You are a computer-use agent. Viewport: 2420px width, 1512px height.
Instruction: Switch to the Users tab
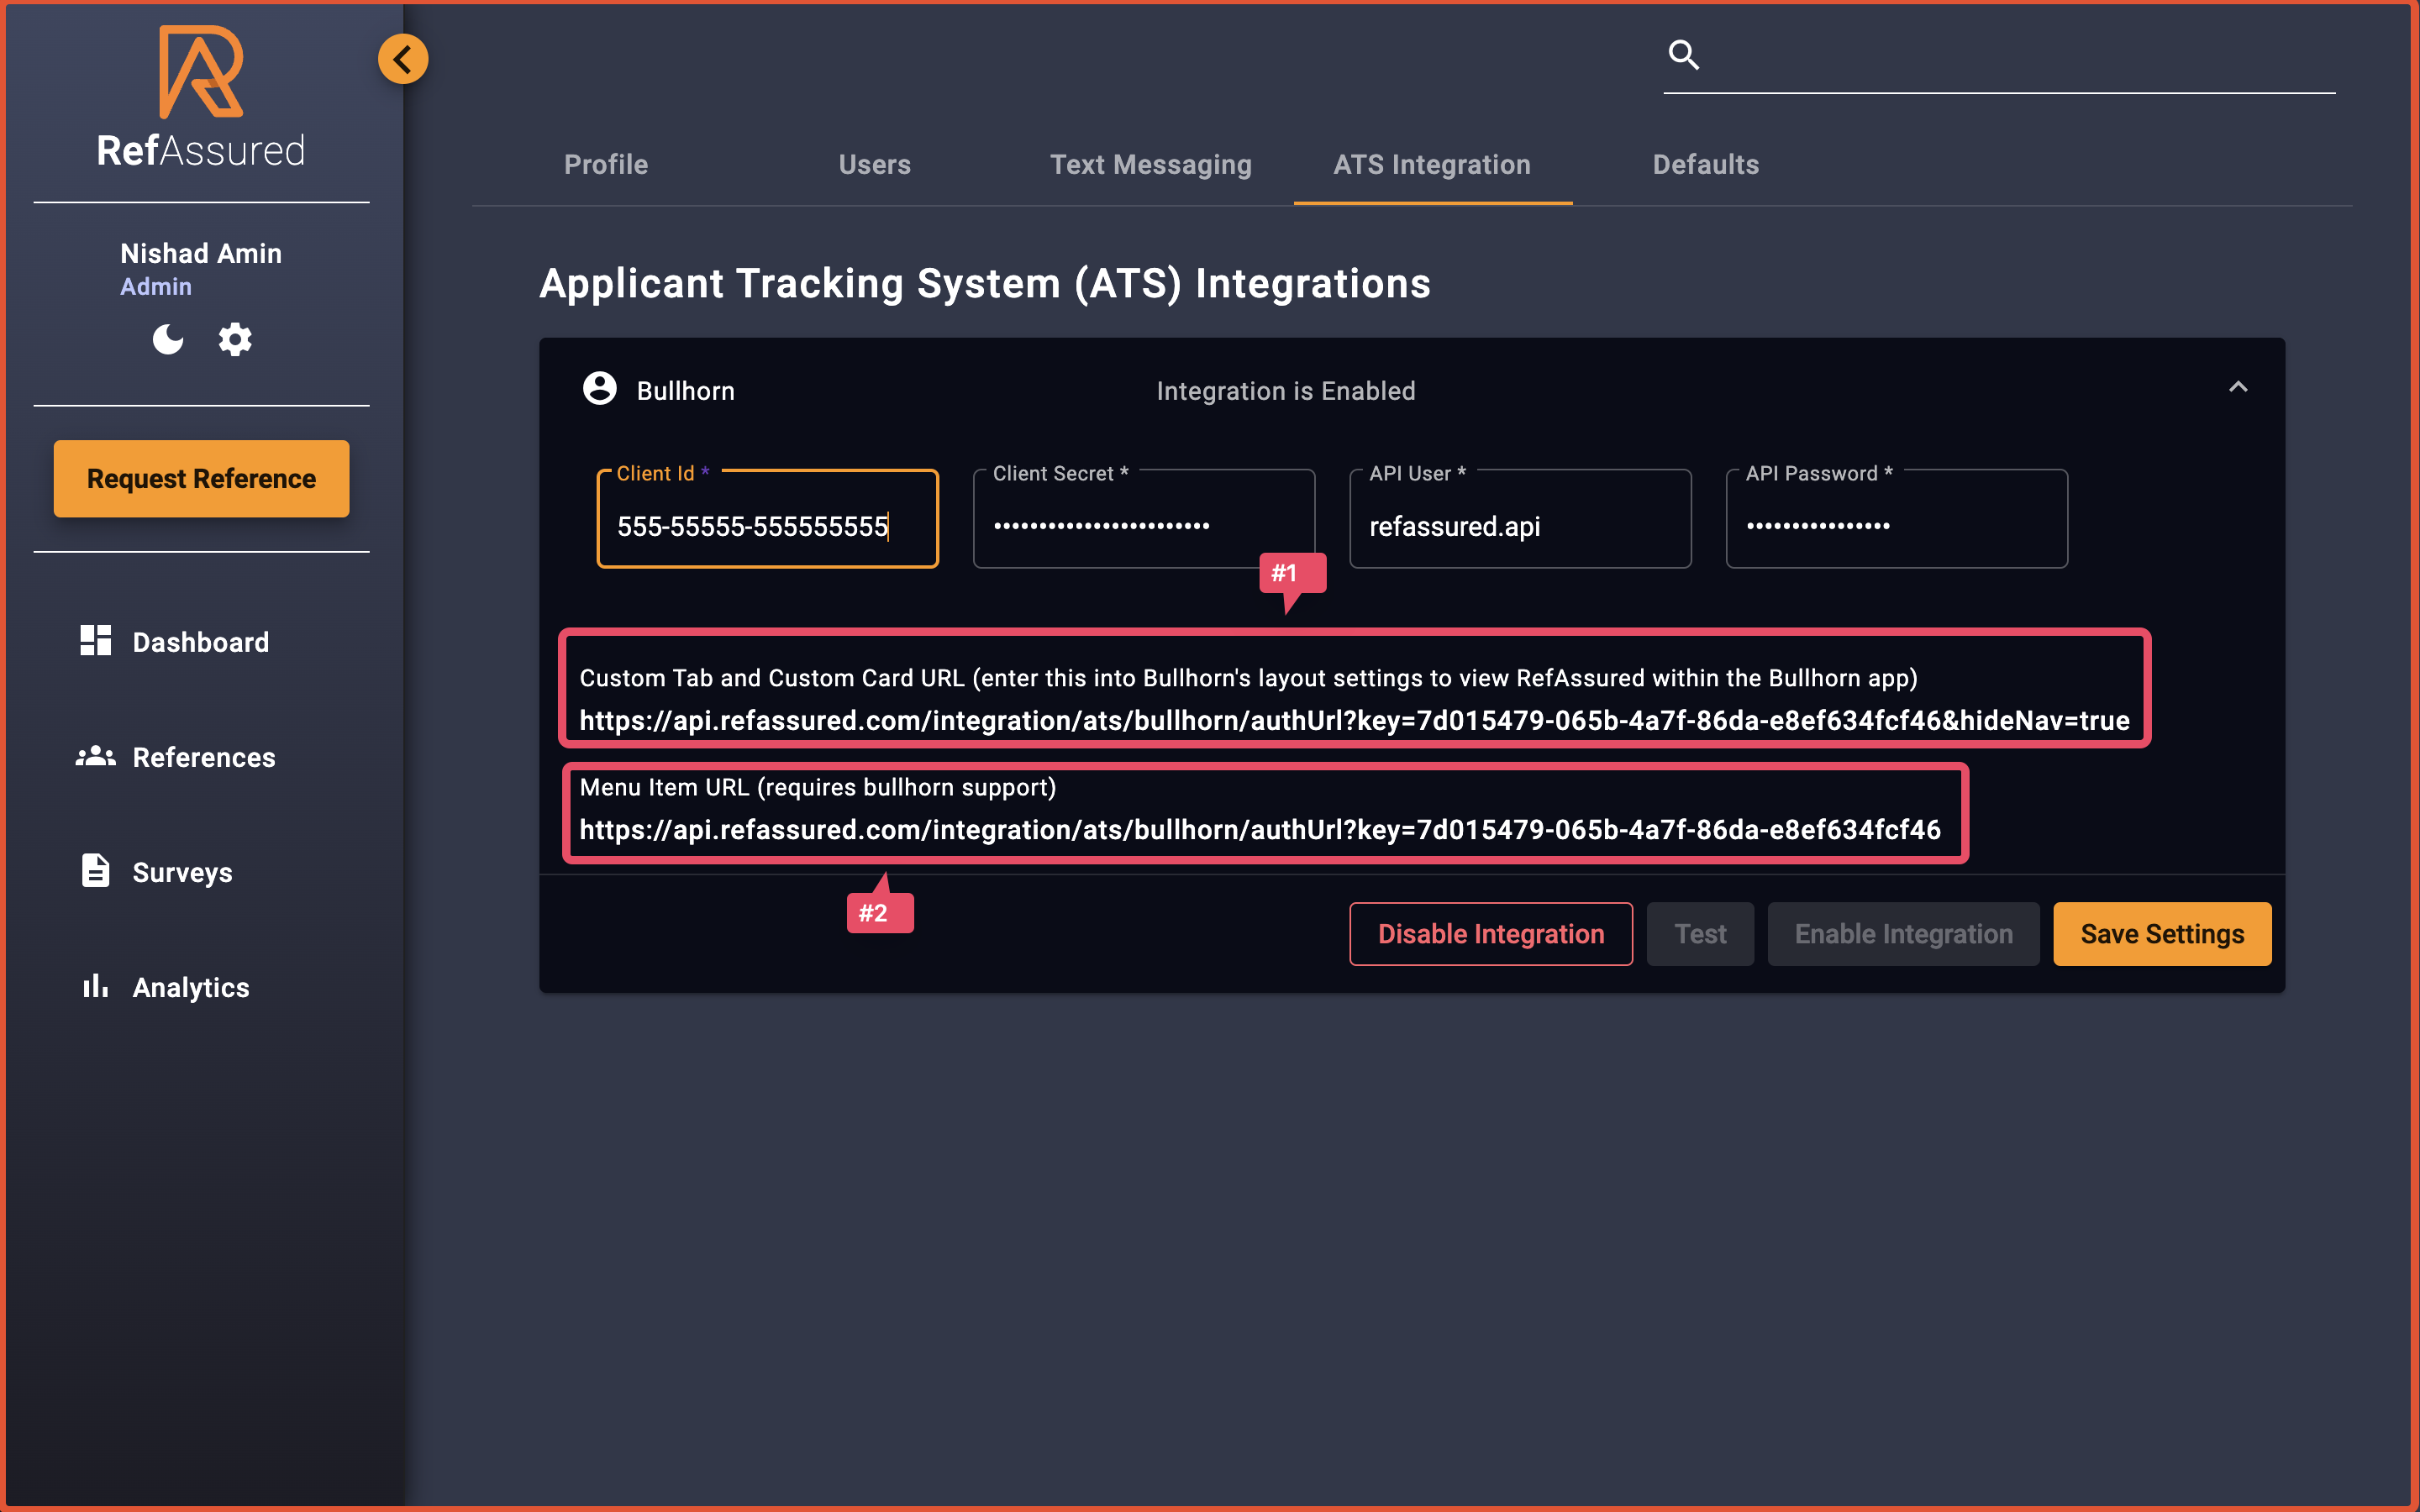[x=874, y=164]
